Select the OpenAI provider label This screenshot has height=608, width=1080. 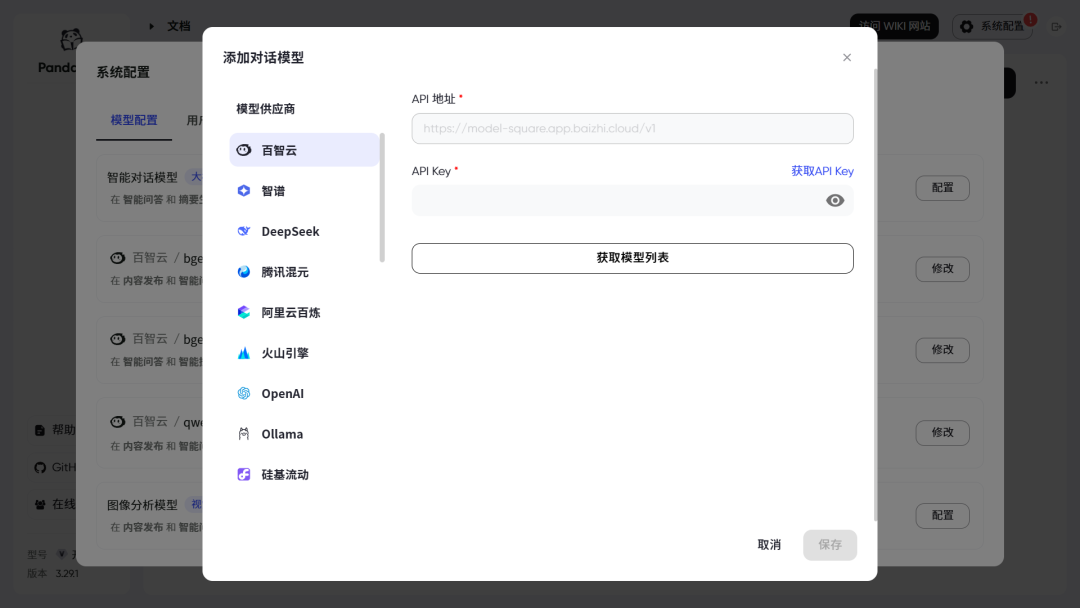tap(282, 393)
